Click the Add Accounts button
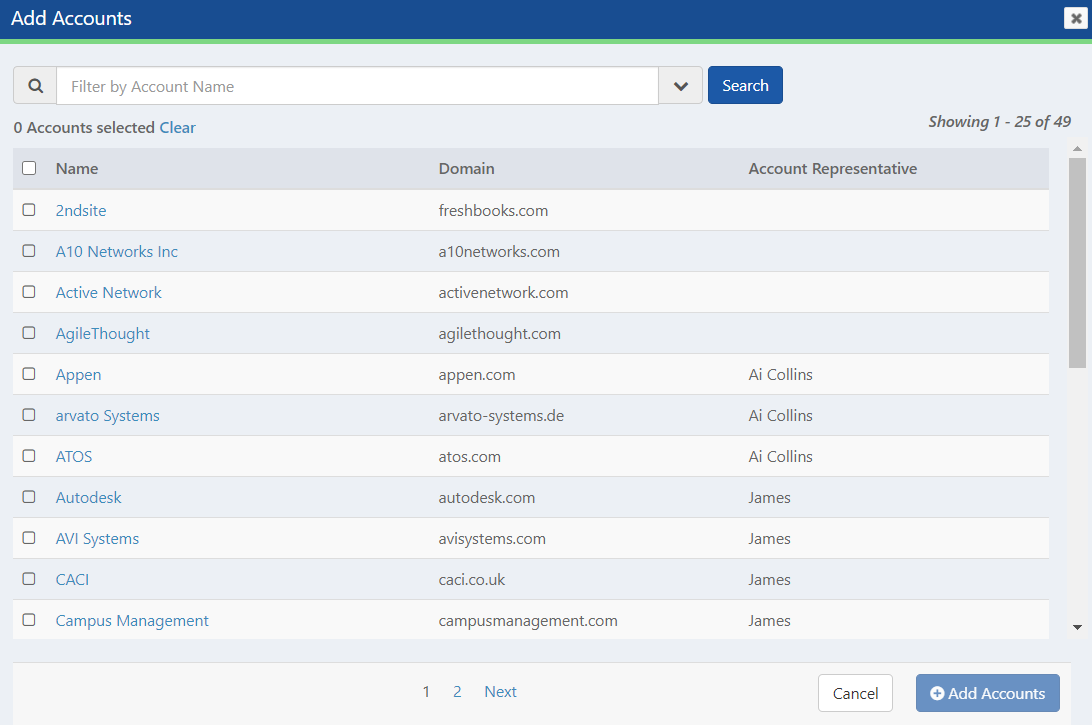1092x725 pixels. 988,693
